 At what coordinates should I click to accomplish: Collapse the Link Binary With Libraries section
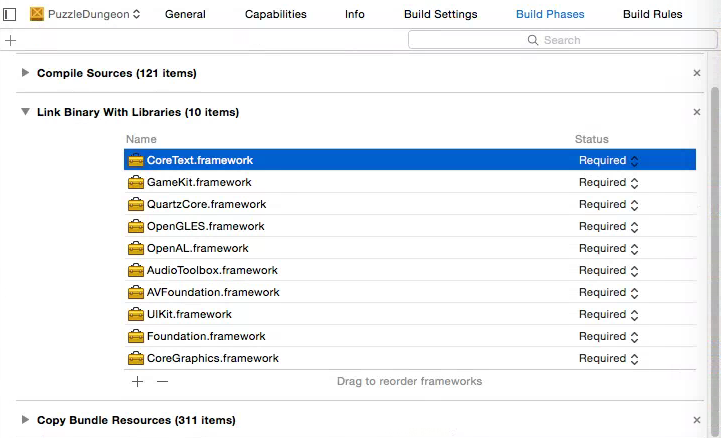[25, 112]
